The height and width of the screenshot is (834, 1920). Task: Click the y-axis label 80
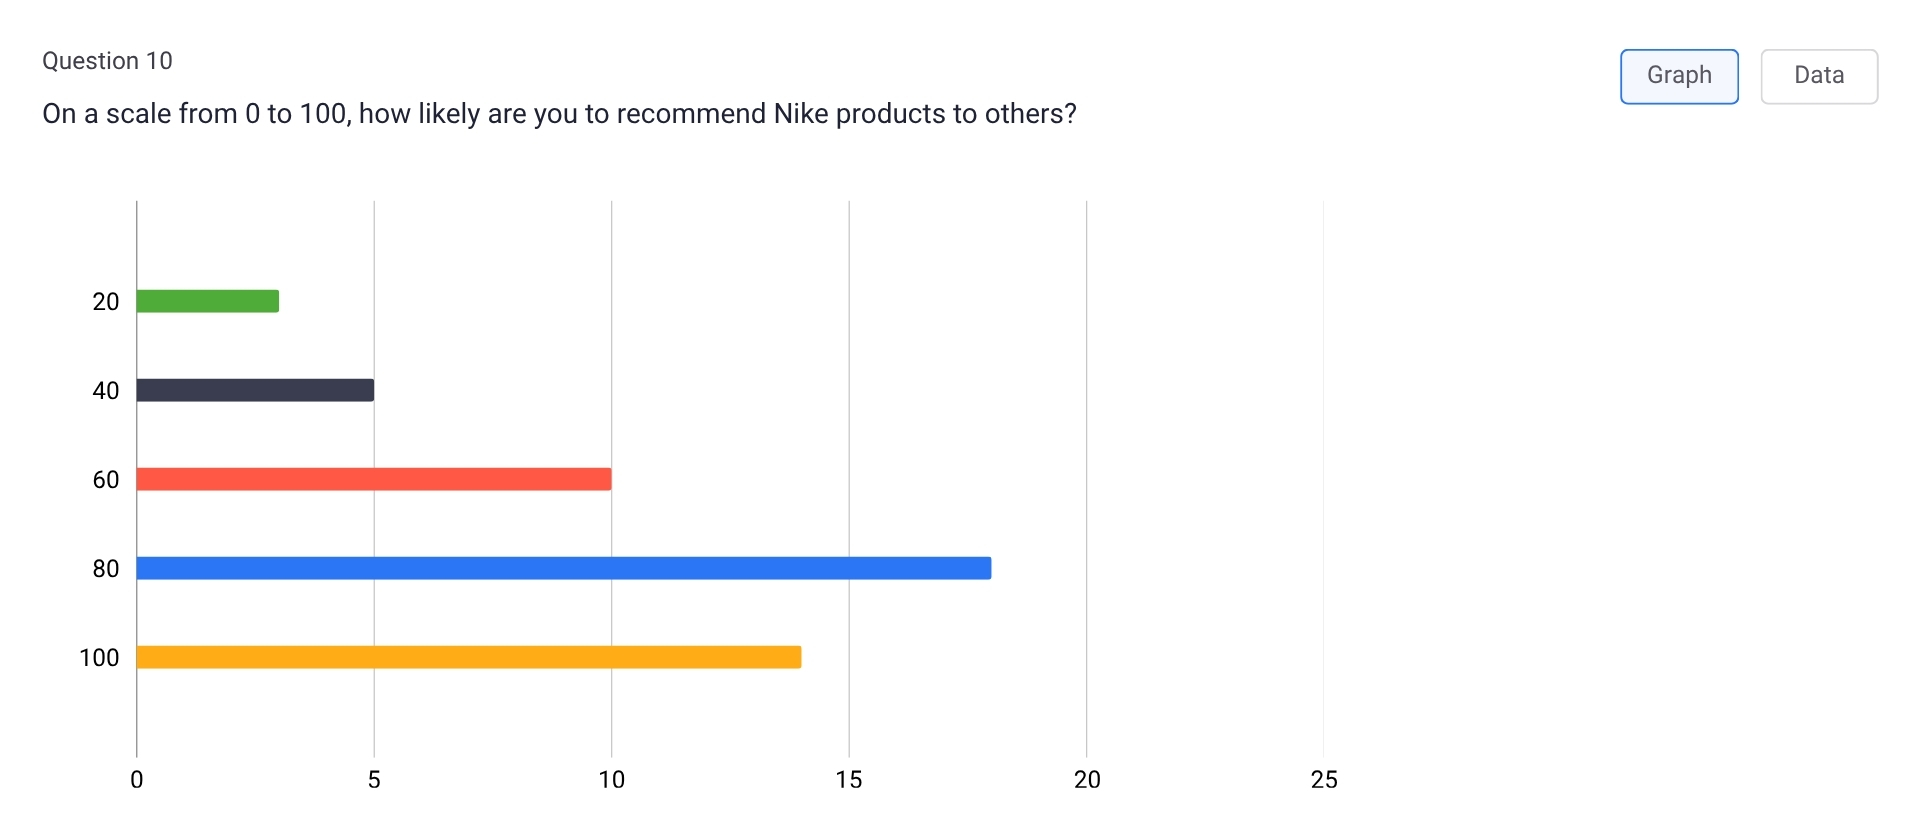coord(105,569)
